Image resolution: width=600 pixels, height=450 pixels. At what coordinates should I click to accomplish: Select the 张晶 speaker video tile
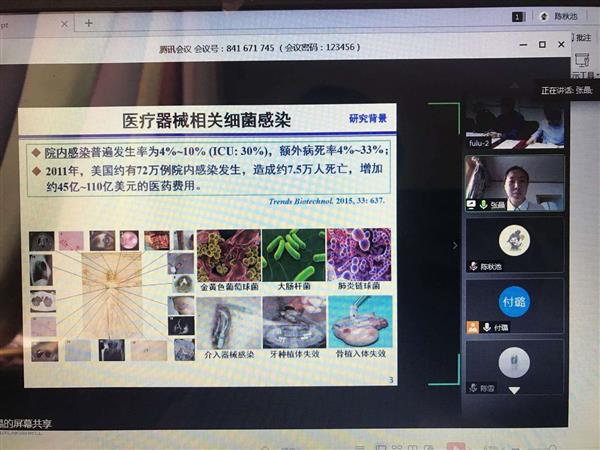(x=514, y=182)
